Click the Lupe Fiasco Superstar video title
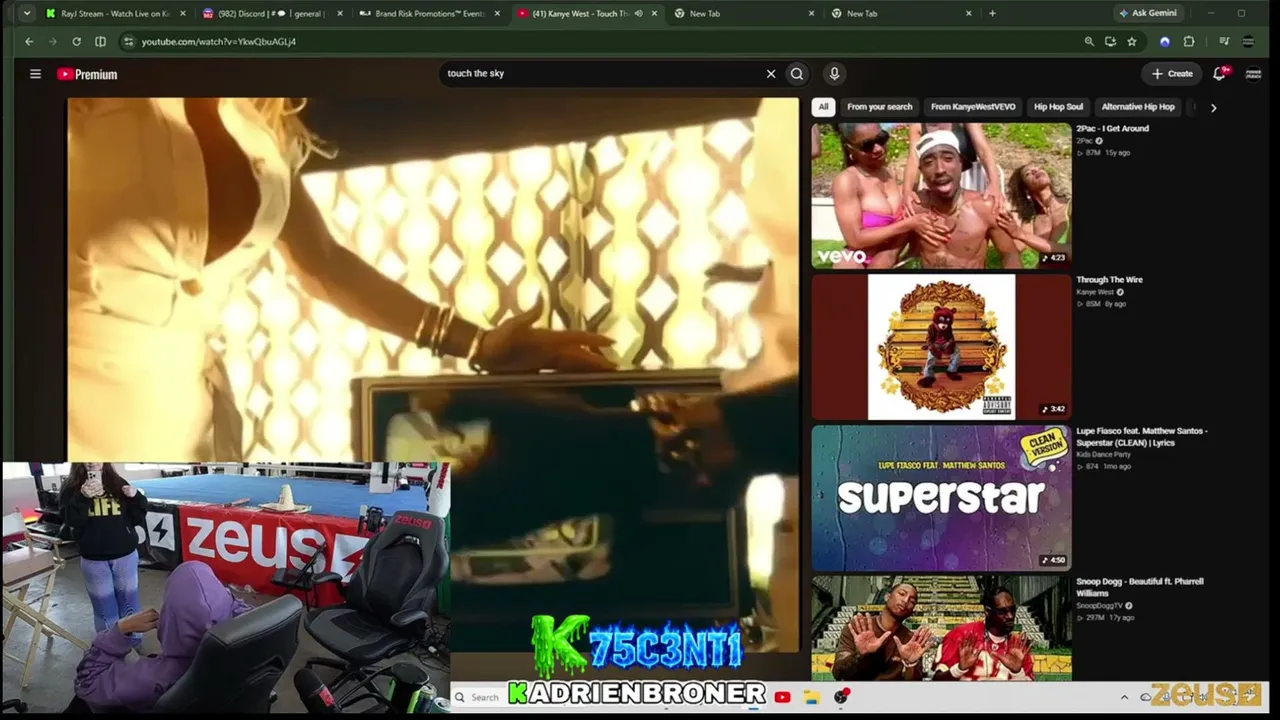 [x=1142, y=437]
